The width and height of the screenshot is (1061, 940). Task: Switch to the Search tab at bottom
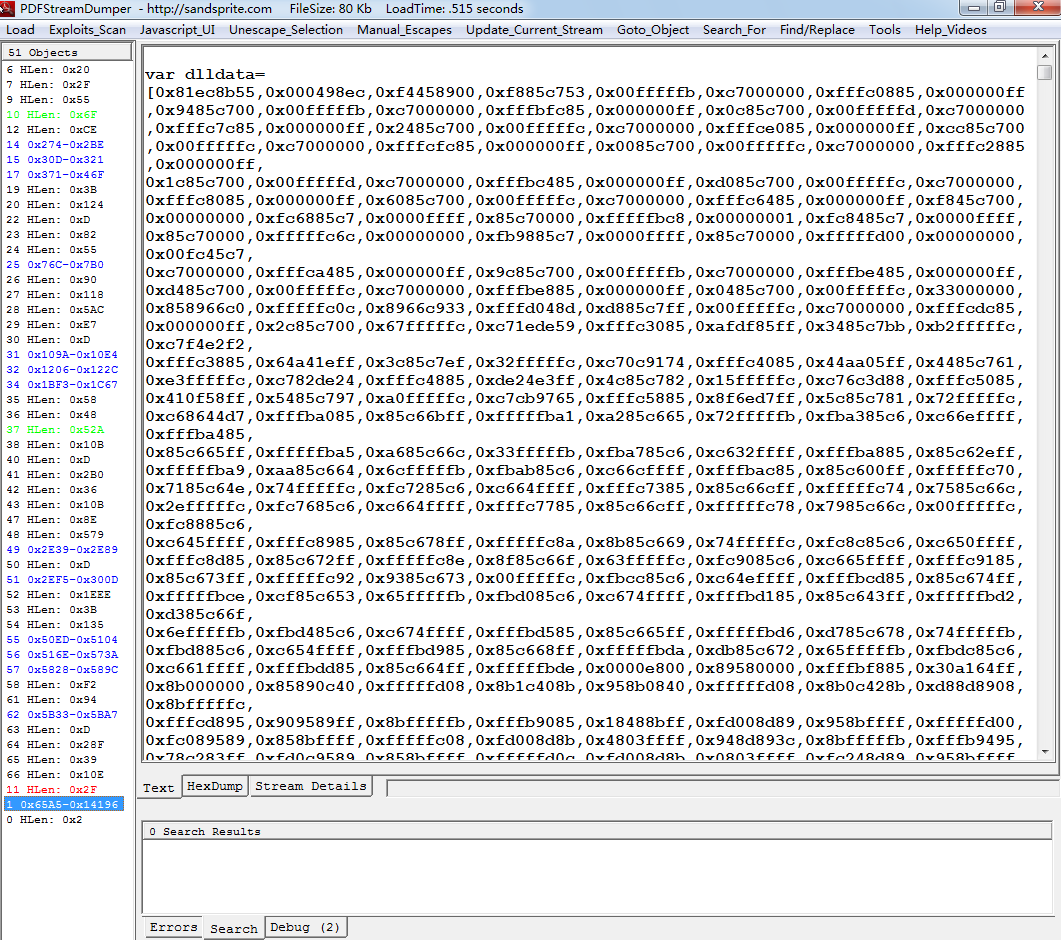coord(233,928)
